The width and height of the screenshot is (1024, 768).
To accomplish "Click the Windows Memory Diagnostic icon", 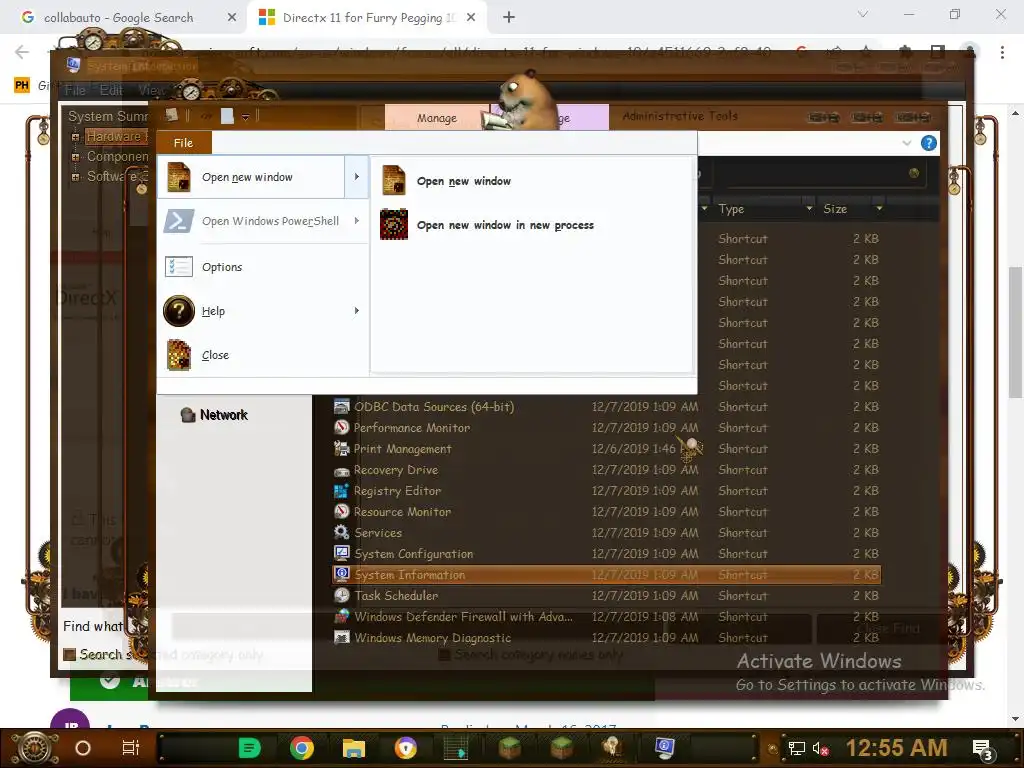I will pyautogui.click(x=342, y=637).
